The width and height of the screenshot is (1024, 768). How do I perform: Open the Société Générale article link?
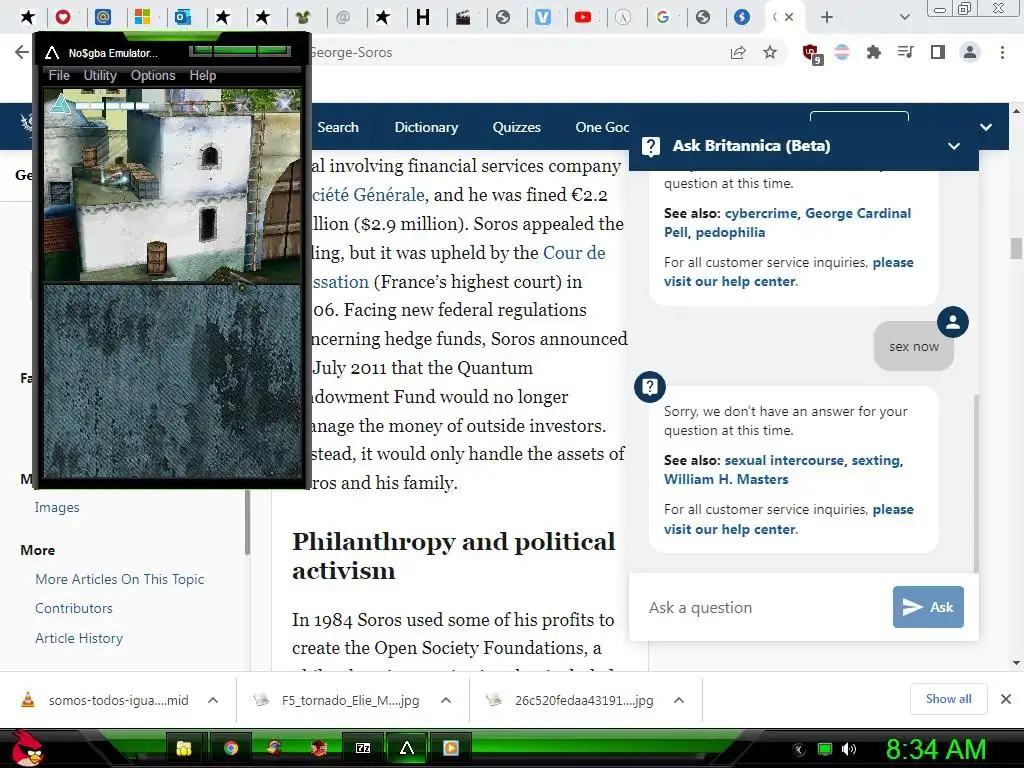point(368,195)
